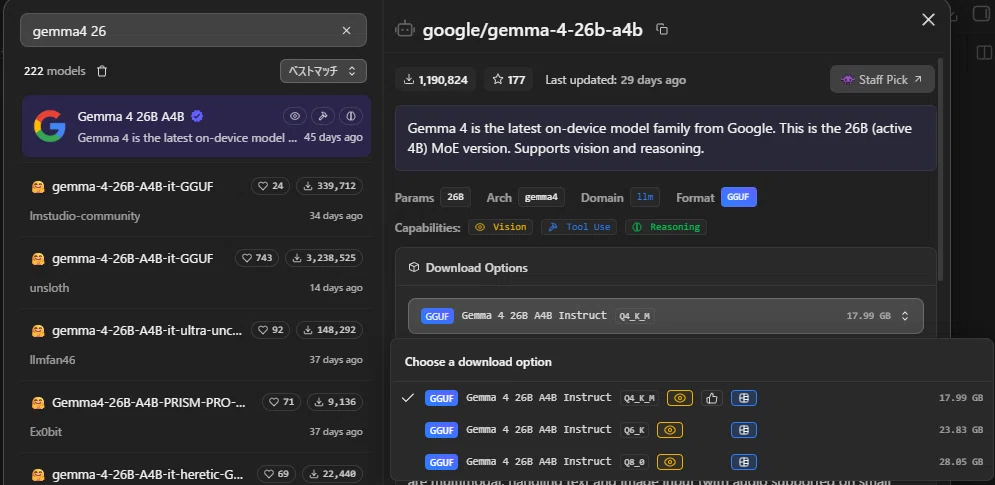Click the tool use badge on Gemma 4 26B A4B
This screenshot has width=995, height=485.
click(322, 116)
